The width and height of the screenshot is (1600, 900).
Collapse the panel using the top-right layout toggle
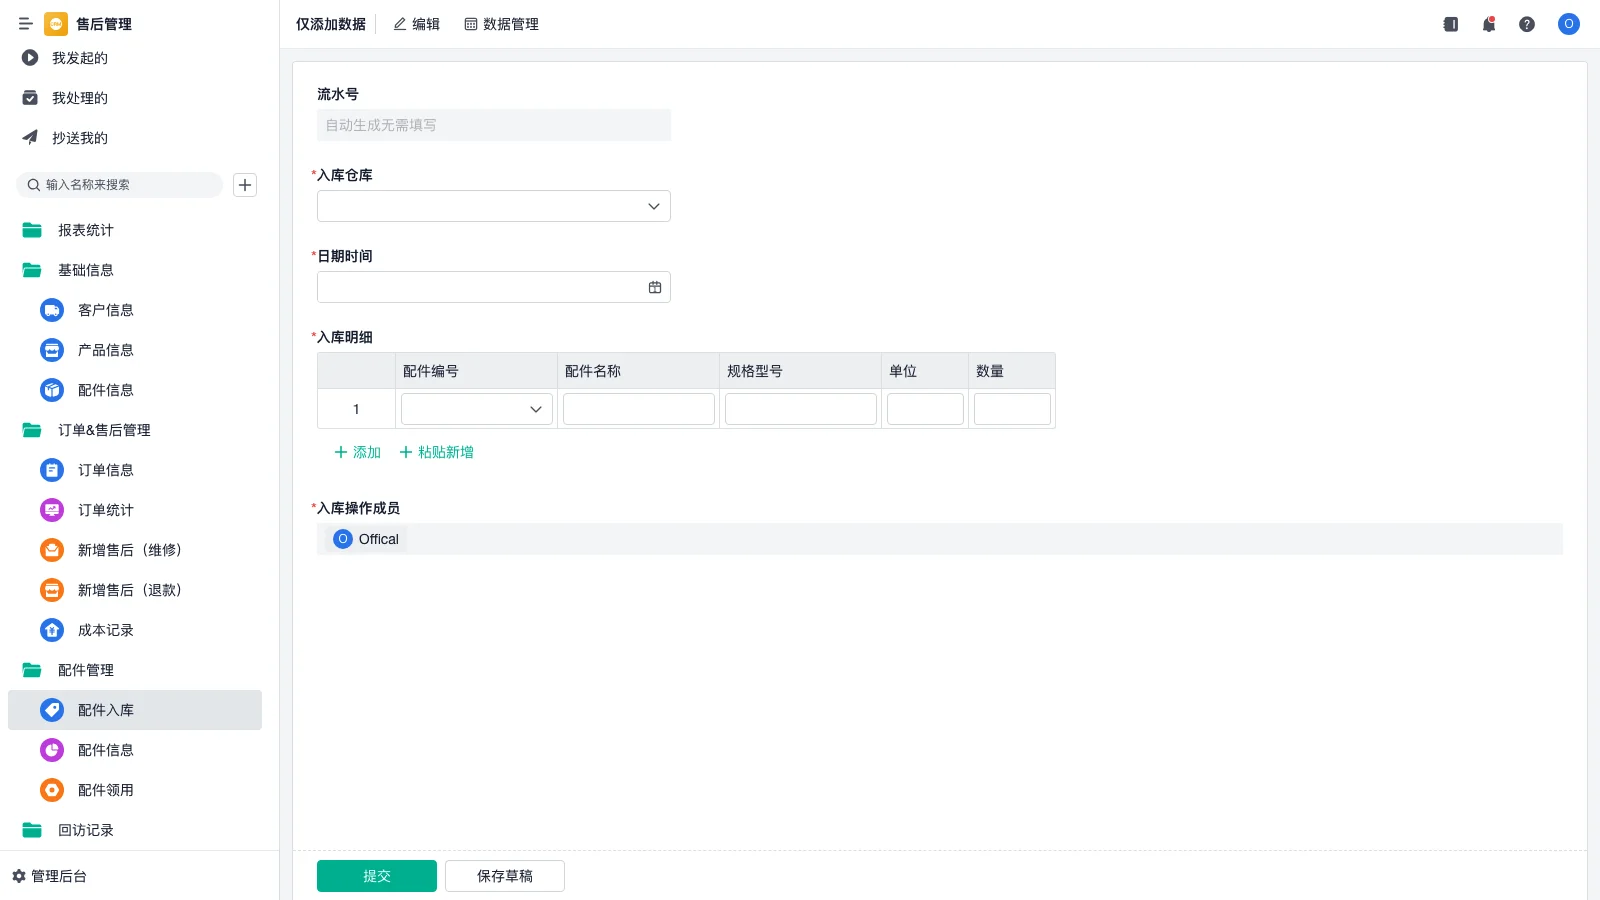click(x=1449, y=24)
